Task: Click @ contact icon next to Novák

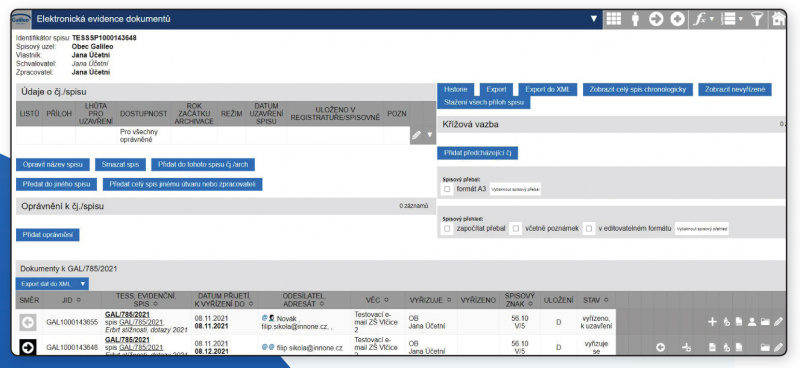Action: click(265, 318)
